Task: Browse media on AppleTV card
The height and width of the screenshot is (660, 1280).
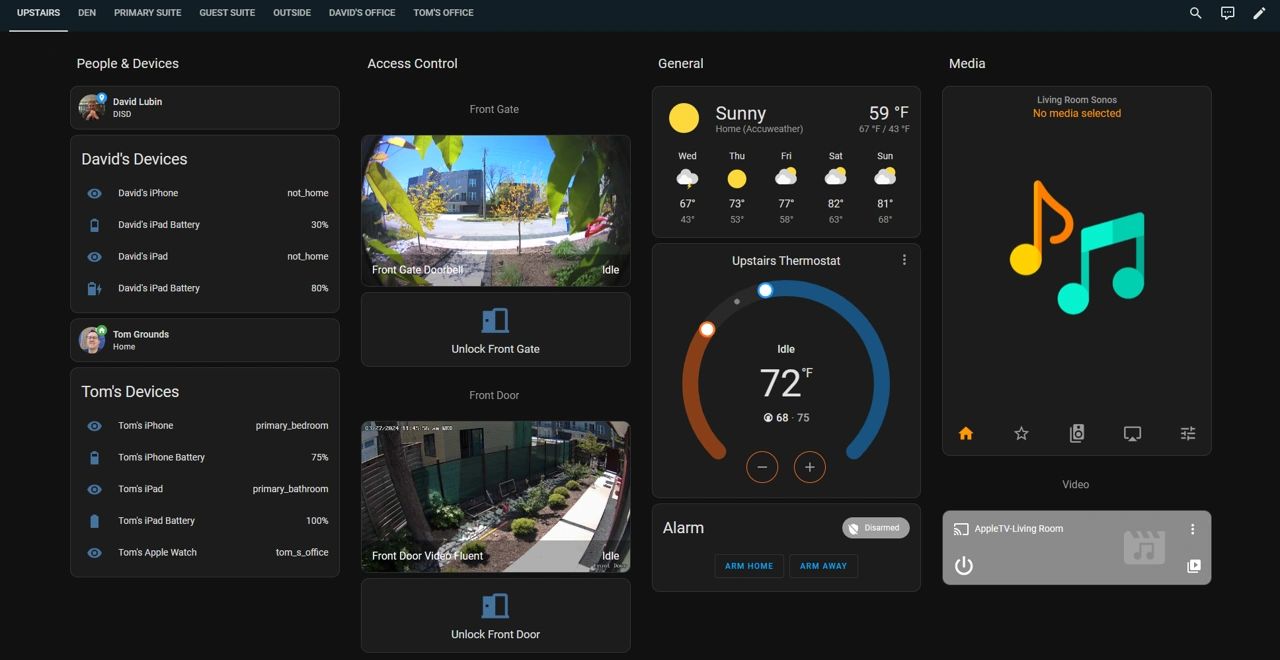Action: click(1193, 566)
